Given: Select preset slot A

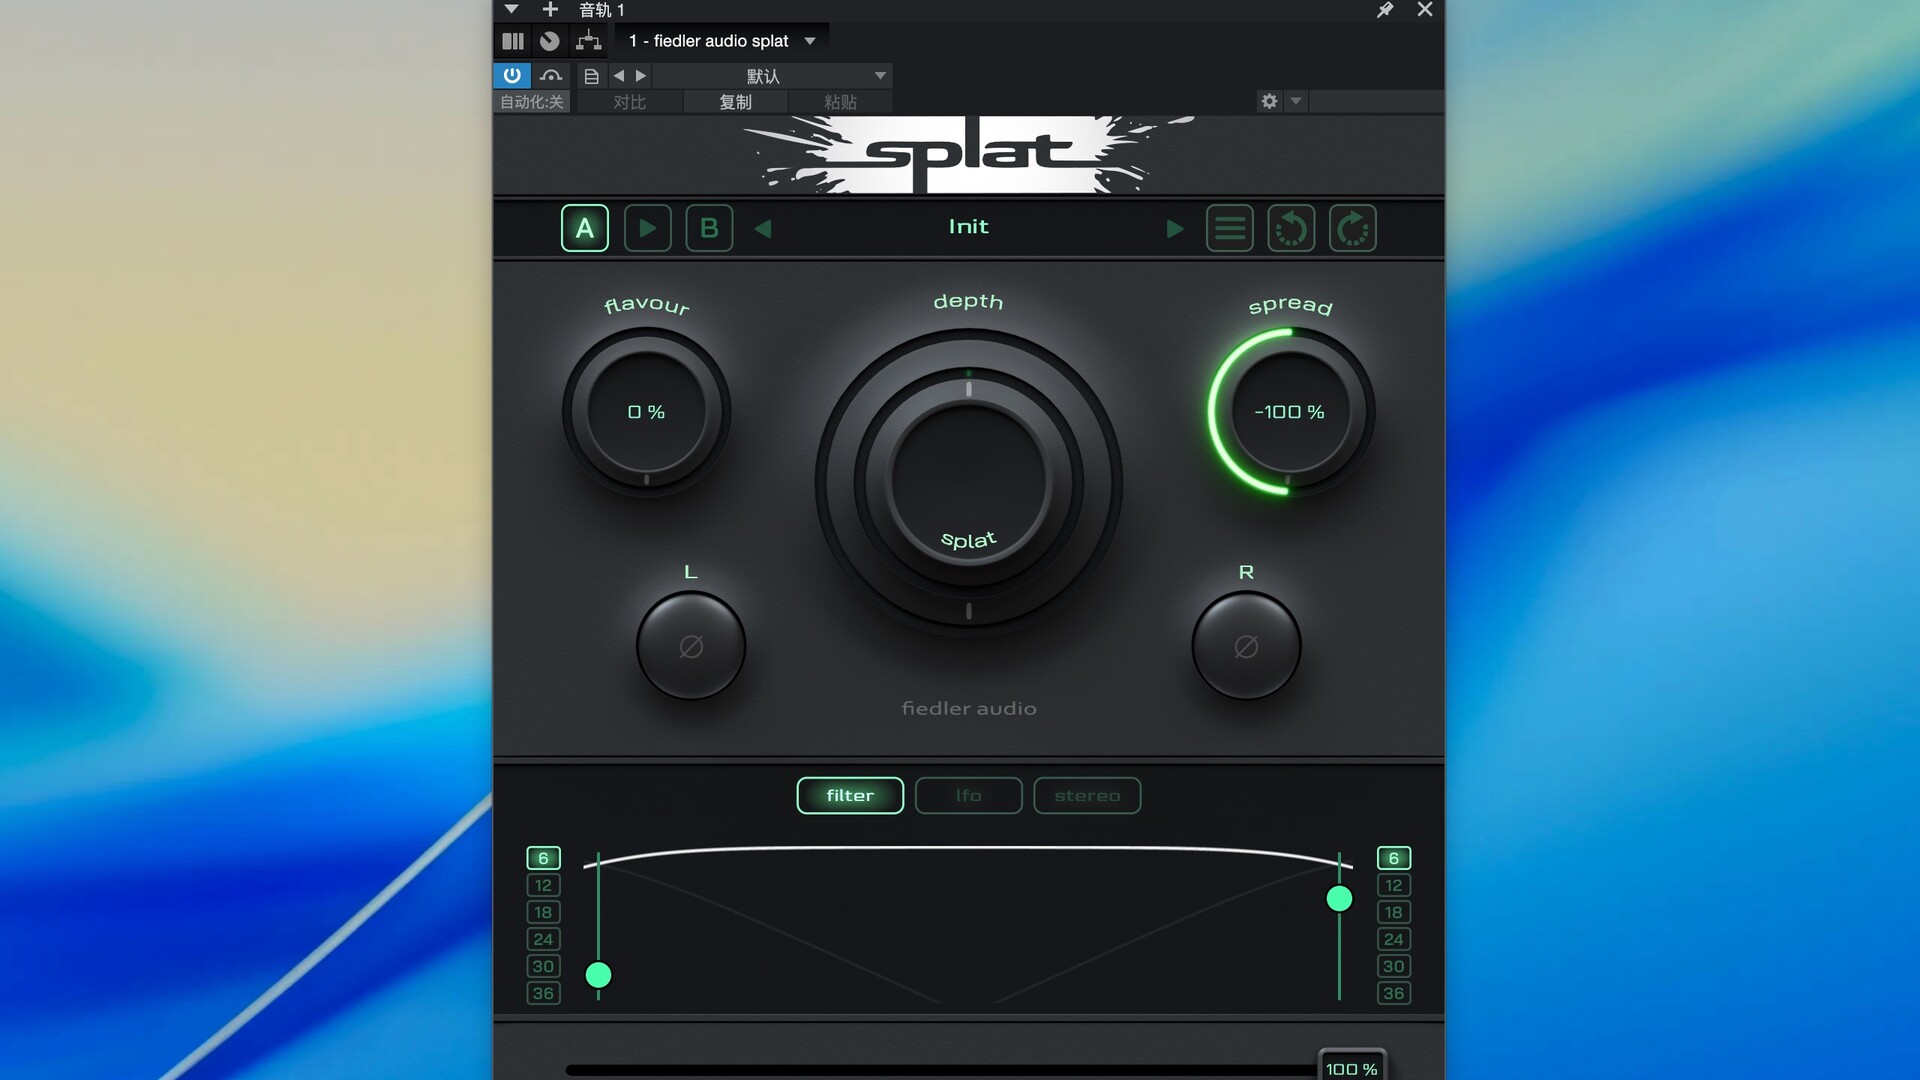Looking at the screenshot, I should (585, 228).
